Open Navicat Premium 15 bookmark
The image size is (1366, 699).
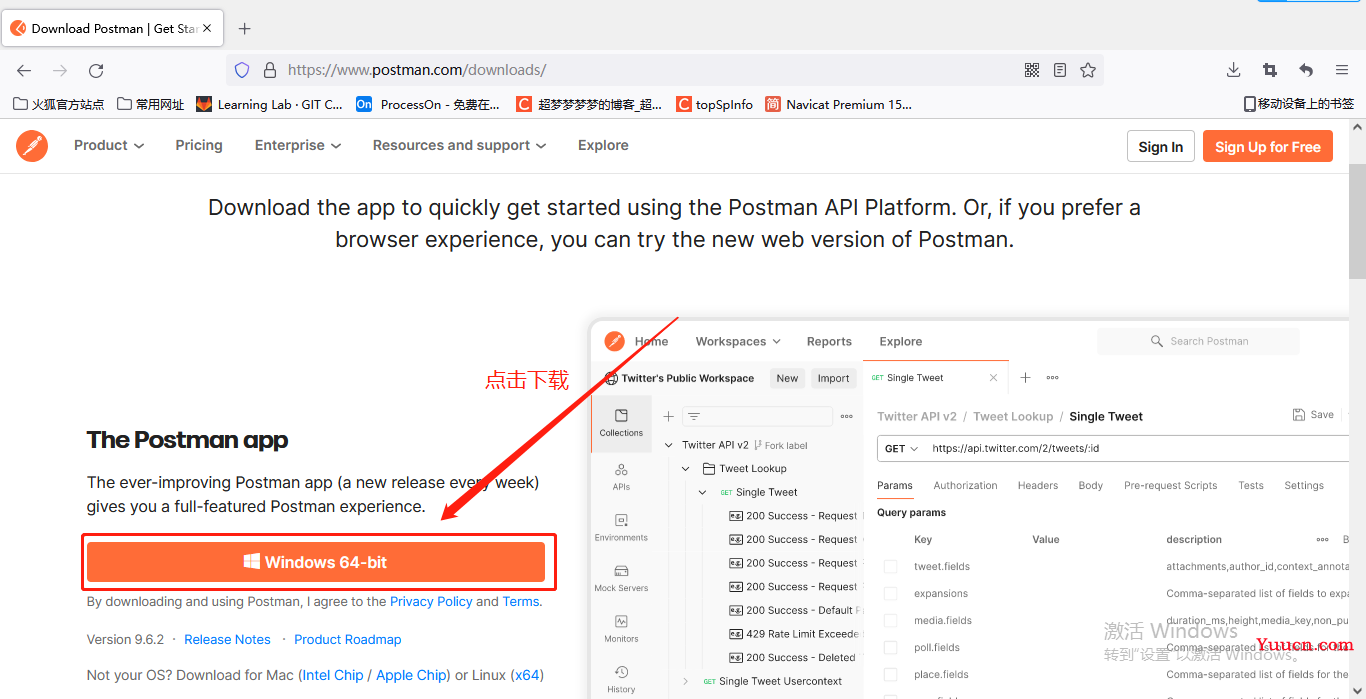(x=838, y=104)
